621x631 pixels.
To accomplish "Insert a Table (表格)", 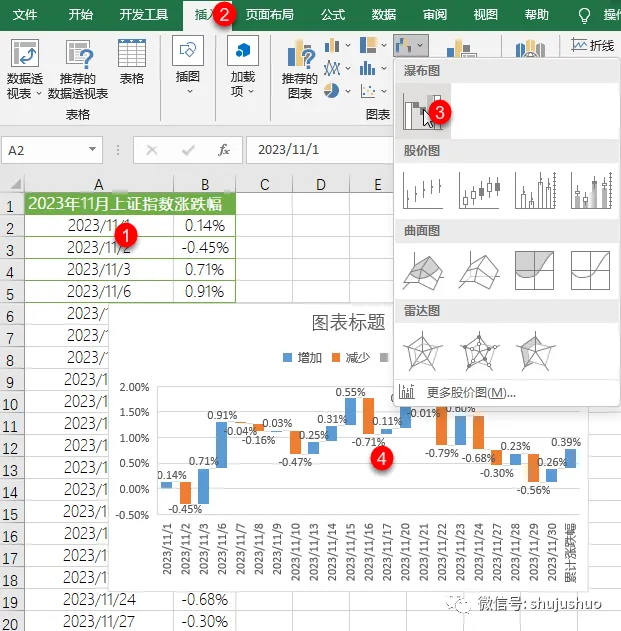I will tap(132, 62).
